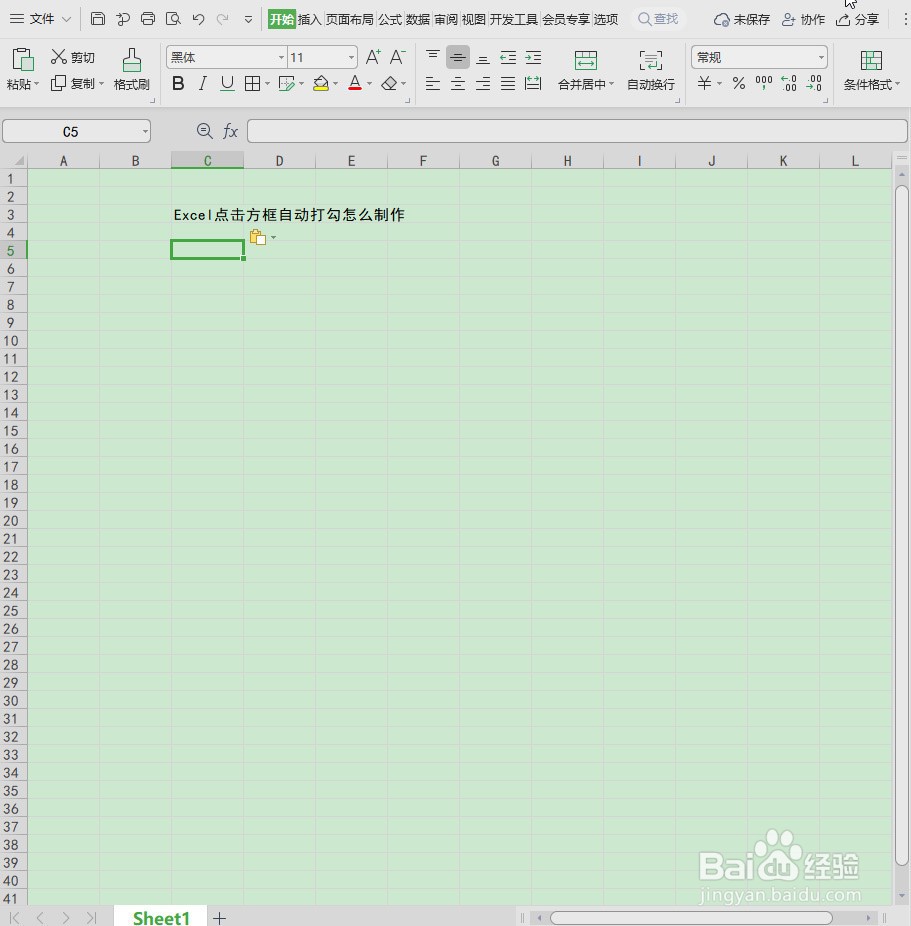This screenshot has width=911, height=926.
Task: Click the fx insert function icon
Action: (230, 131)
